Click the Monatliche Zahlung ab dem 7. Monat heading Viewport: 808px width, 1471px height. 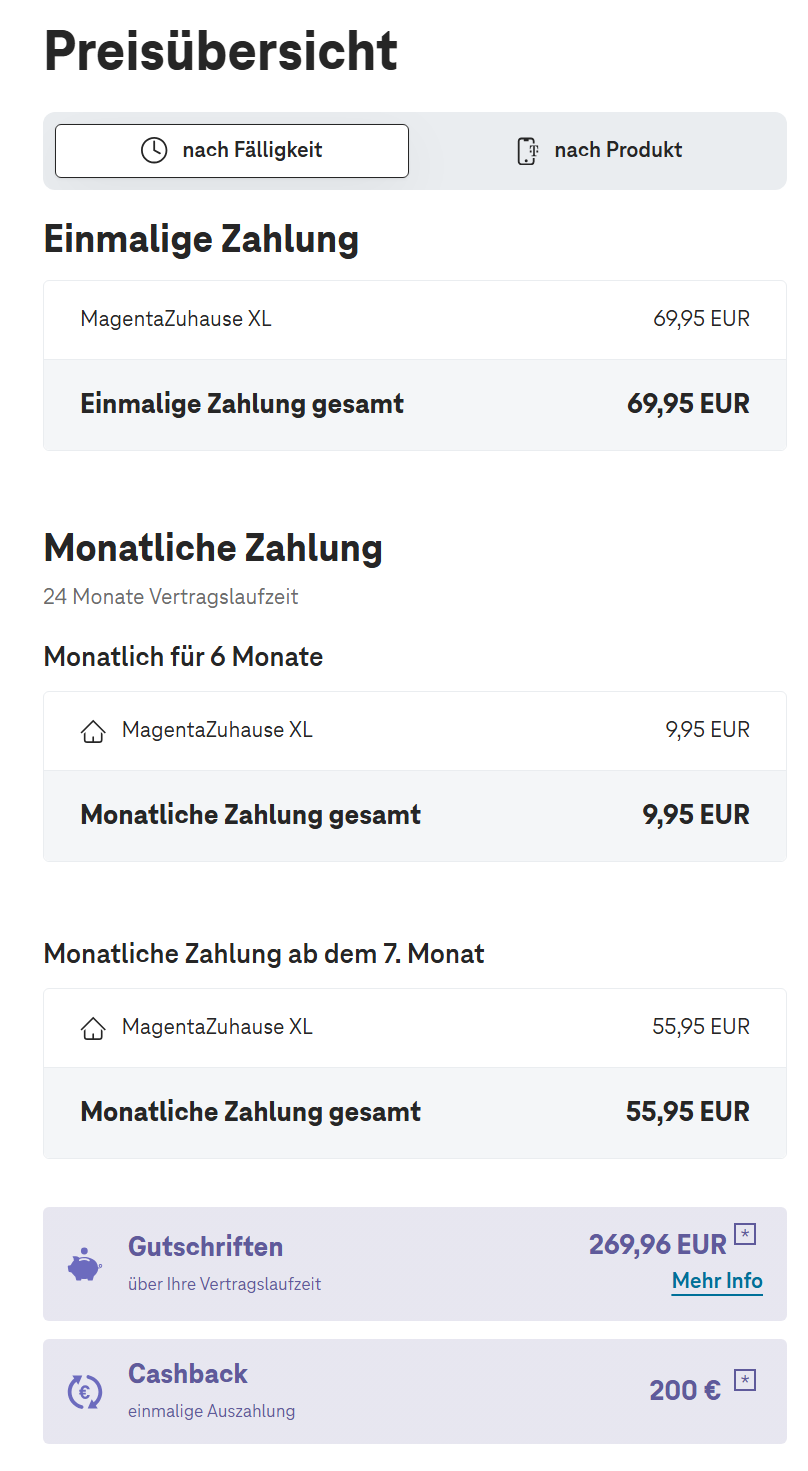[x=264, y=954]
